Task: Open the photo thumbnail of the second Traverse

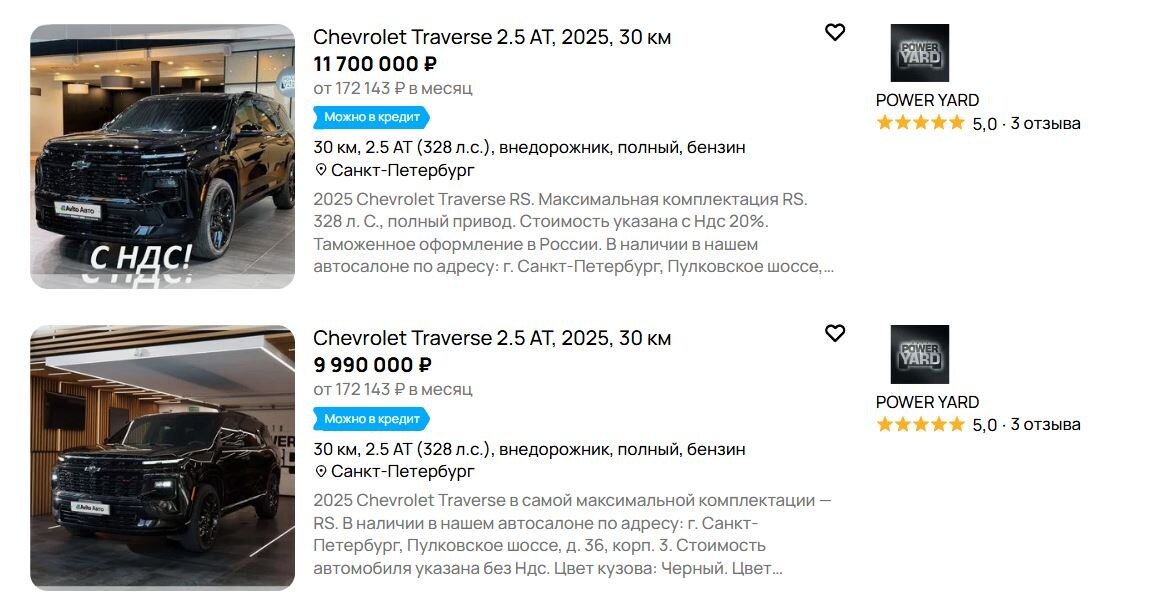Action: point(160,460)
